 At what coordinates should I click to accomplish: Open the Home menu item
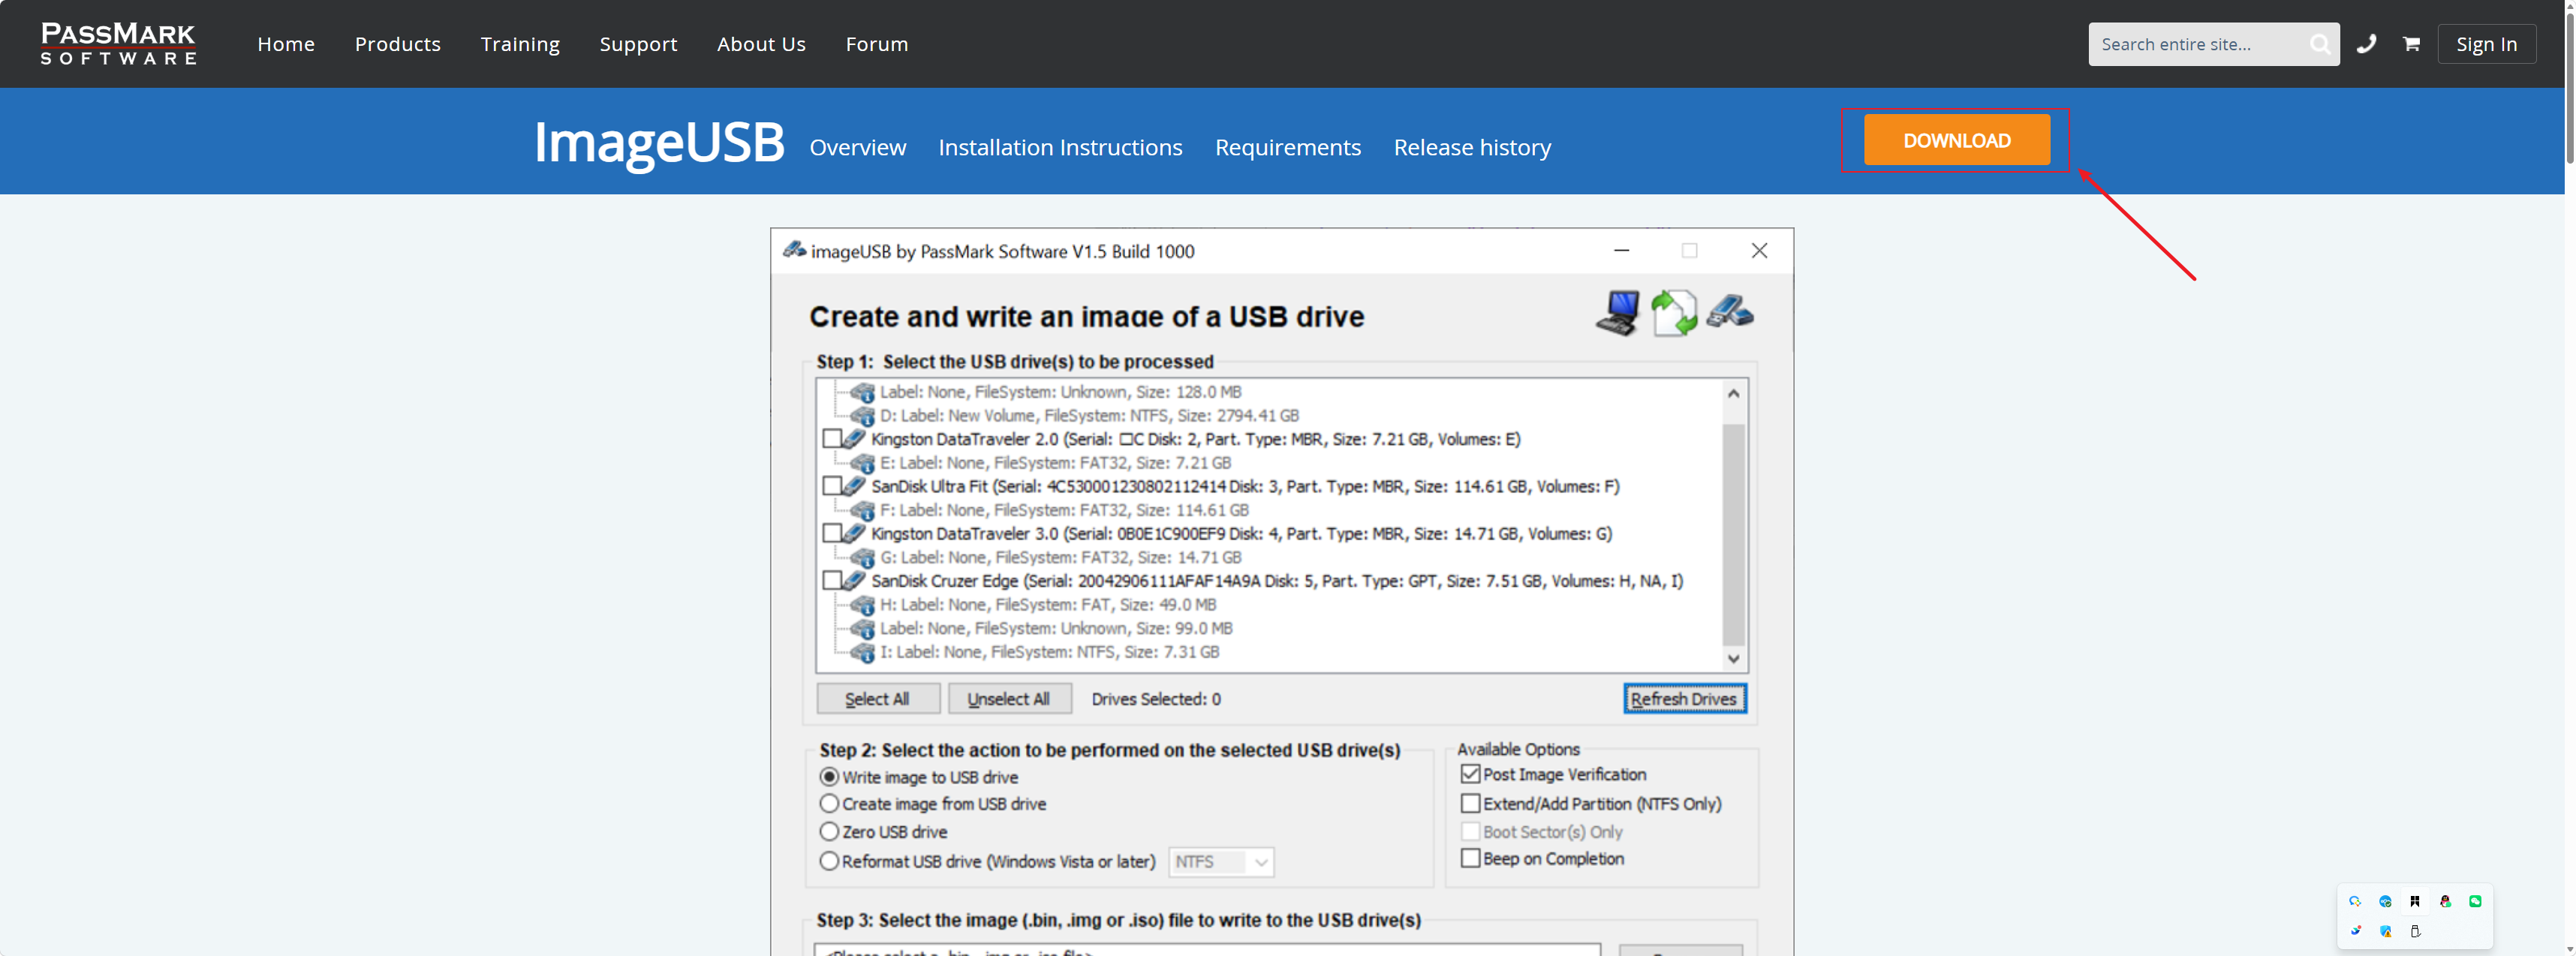click(x=286, y=44)
